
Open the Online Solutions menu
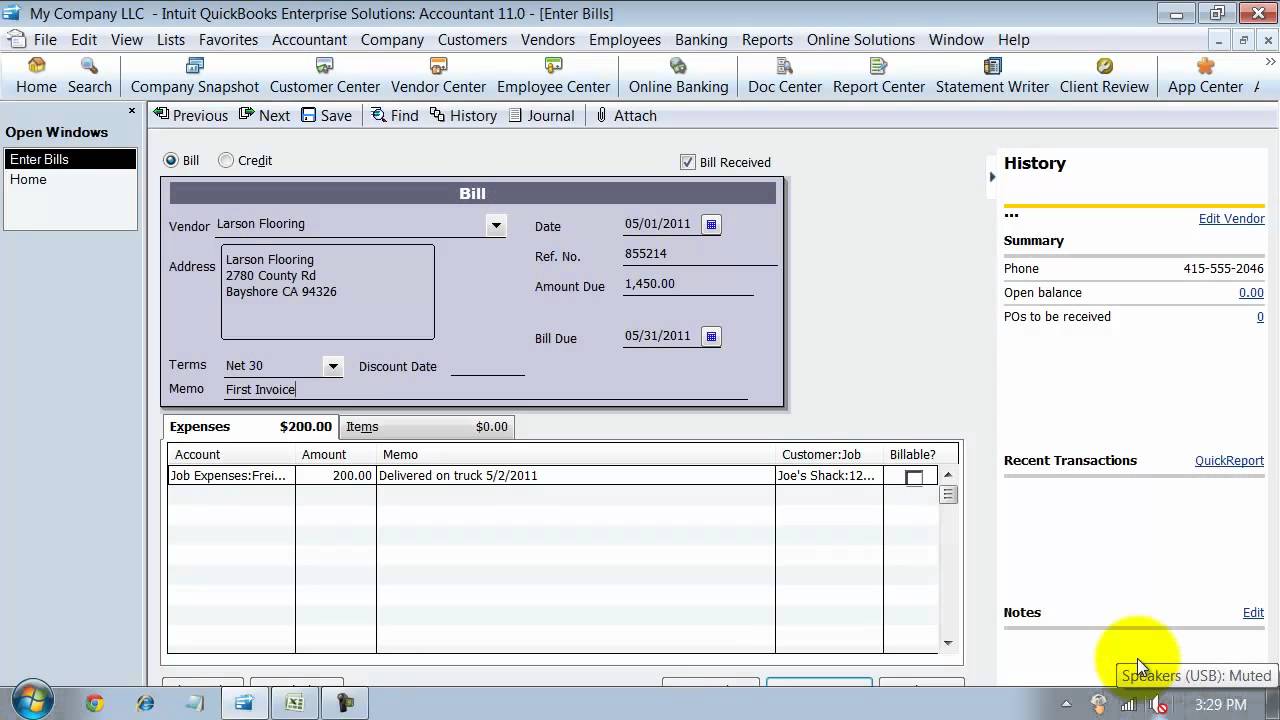(861, 40)
